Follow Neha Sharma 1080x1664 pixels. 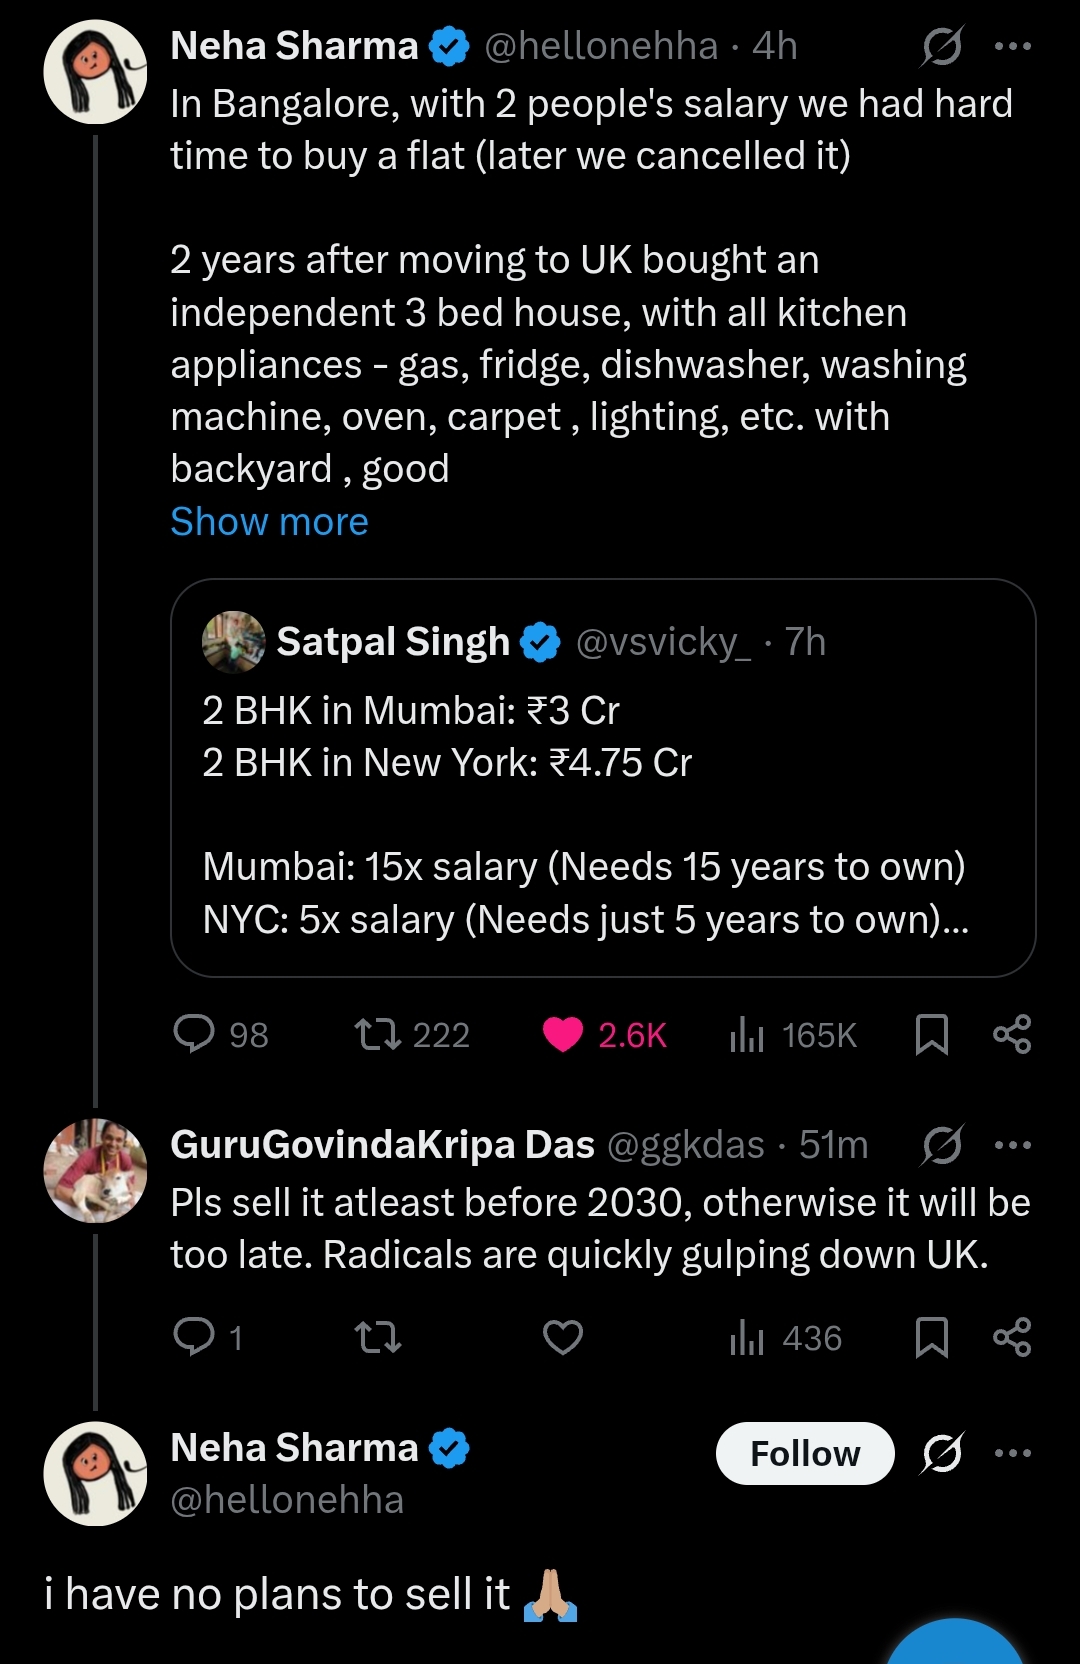[x=805, y=1453]
